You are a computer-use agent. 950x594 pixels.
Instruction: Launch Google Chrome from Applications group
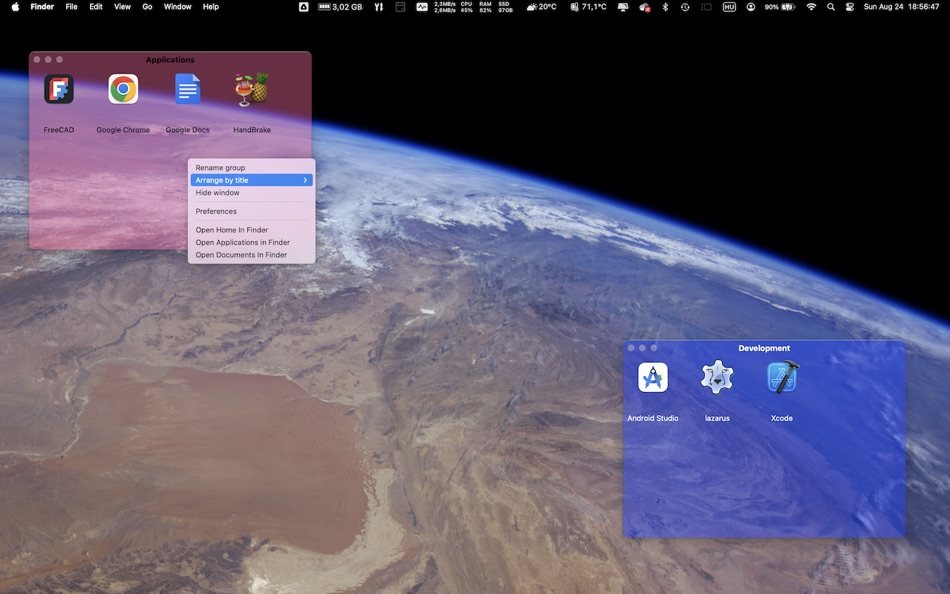pos(123,89)
